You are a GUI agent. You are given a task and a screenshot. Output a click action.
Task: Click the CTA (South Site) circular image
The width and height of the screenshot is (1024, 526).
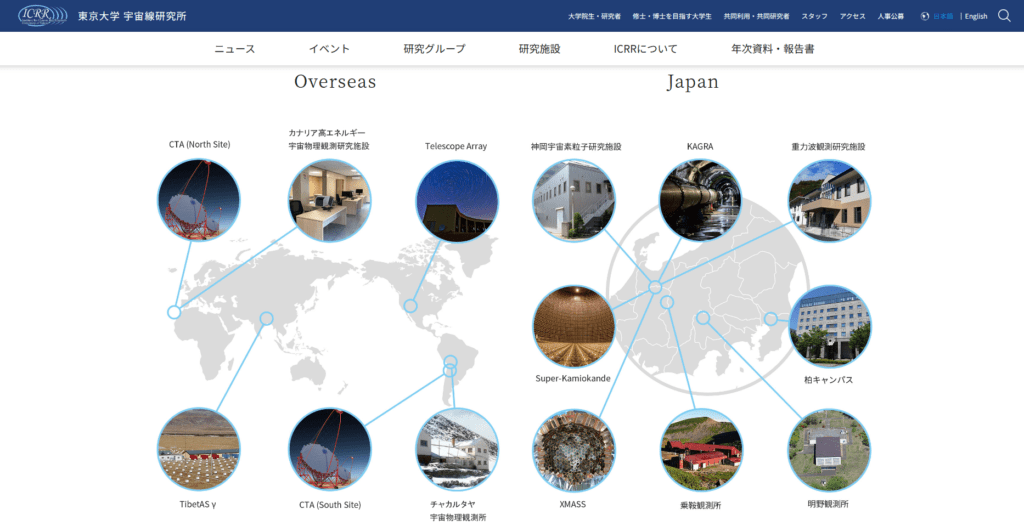[329, 449]
